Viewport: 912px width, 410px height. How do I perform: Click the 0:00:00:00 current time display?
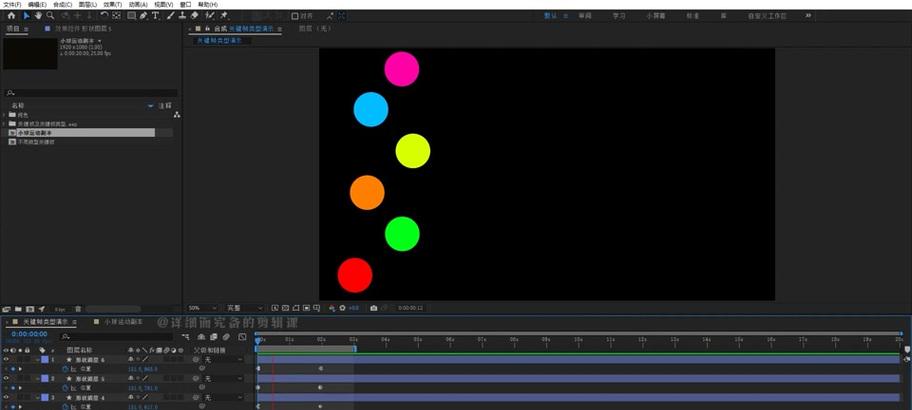(29, 334)
